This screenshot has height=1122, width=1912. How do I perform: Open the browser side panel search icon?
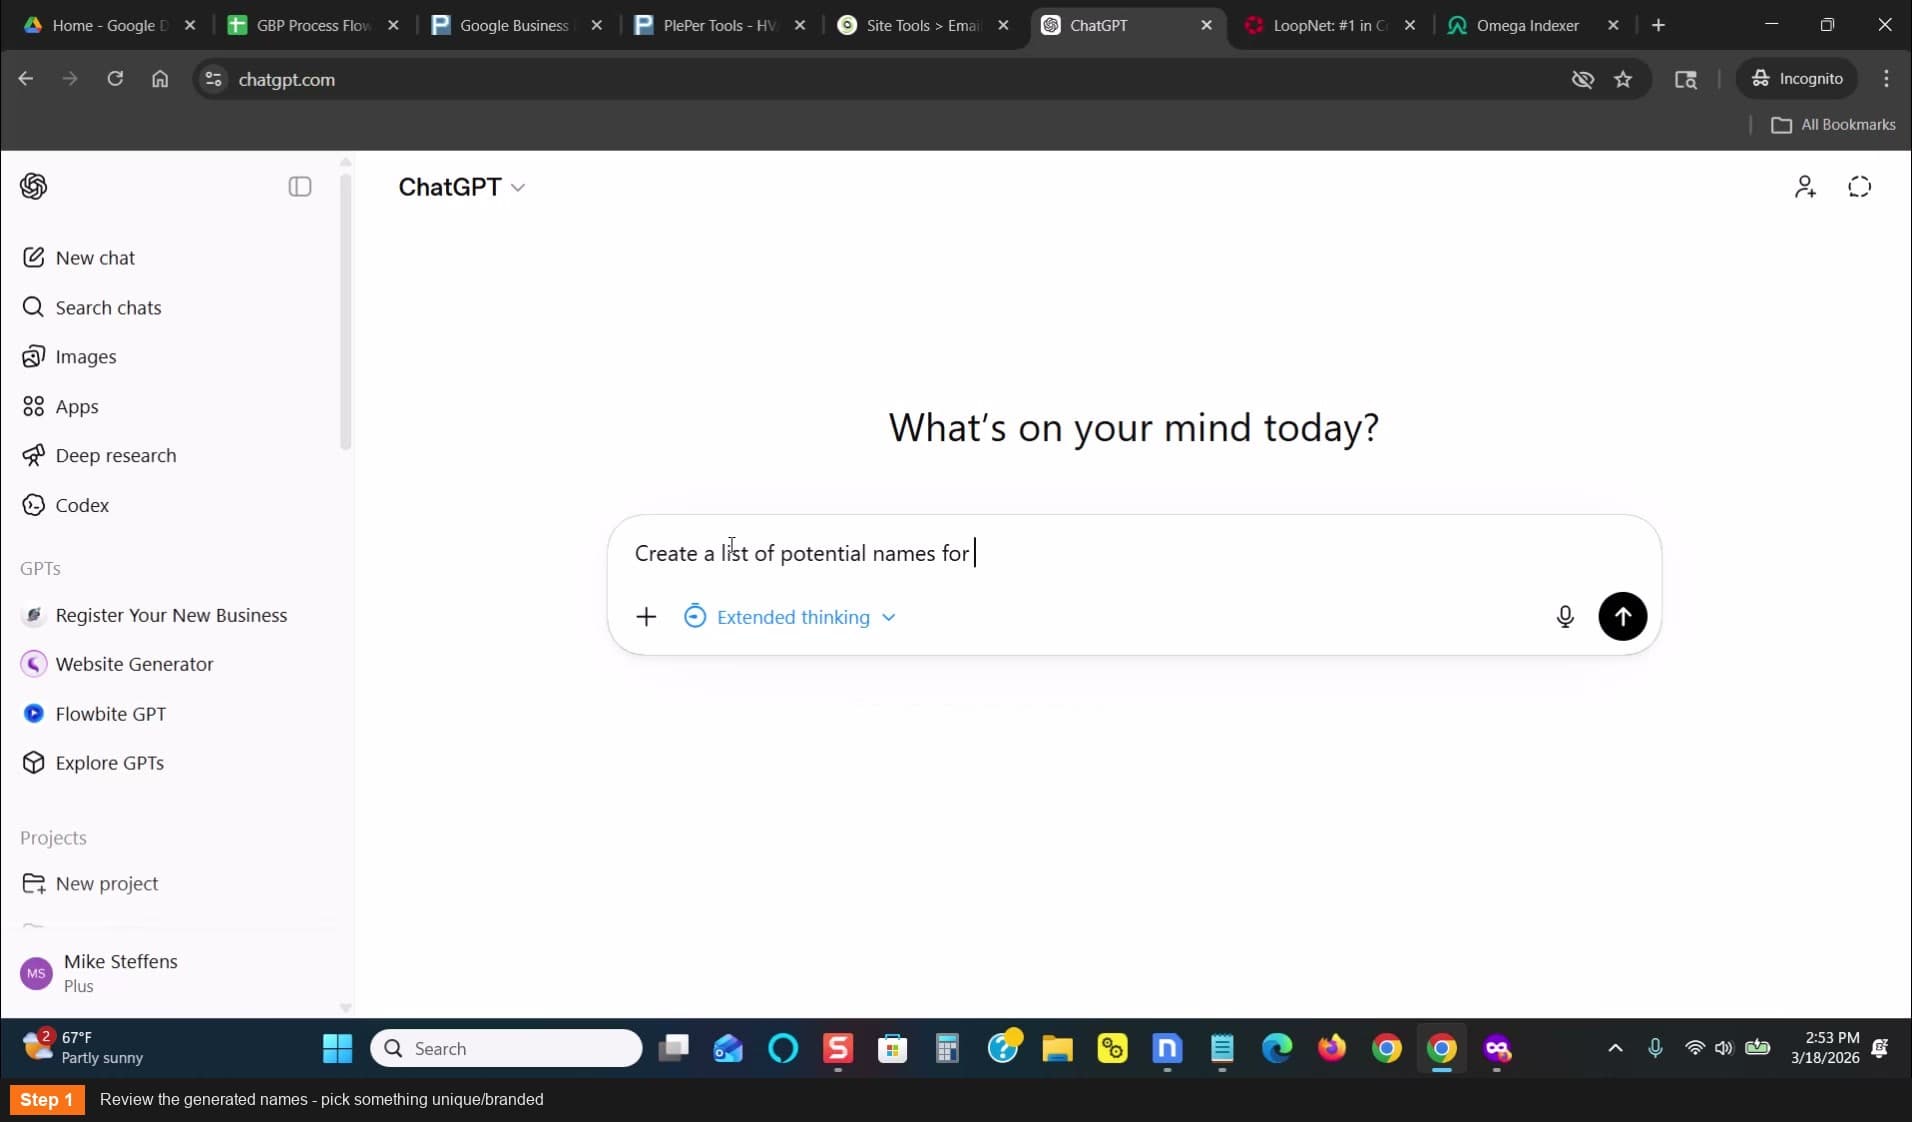1686,79
